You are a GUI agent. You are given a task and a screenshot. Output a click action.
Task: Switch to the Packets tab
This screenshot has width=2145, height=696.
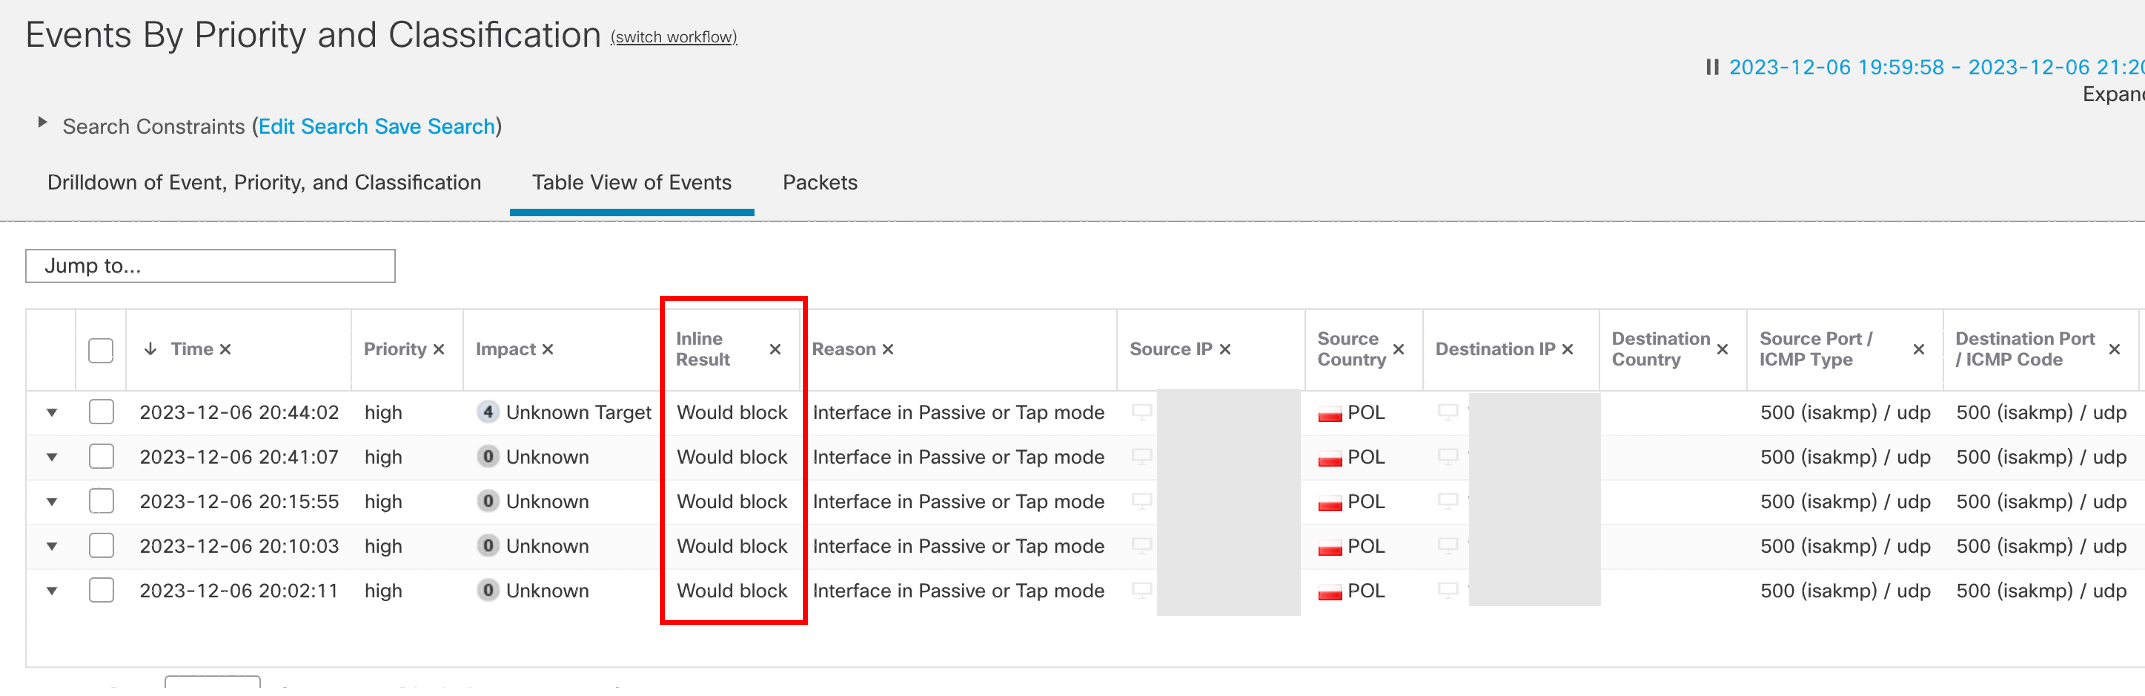[820, 183]
